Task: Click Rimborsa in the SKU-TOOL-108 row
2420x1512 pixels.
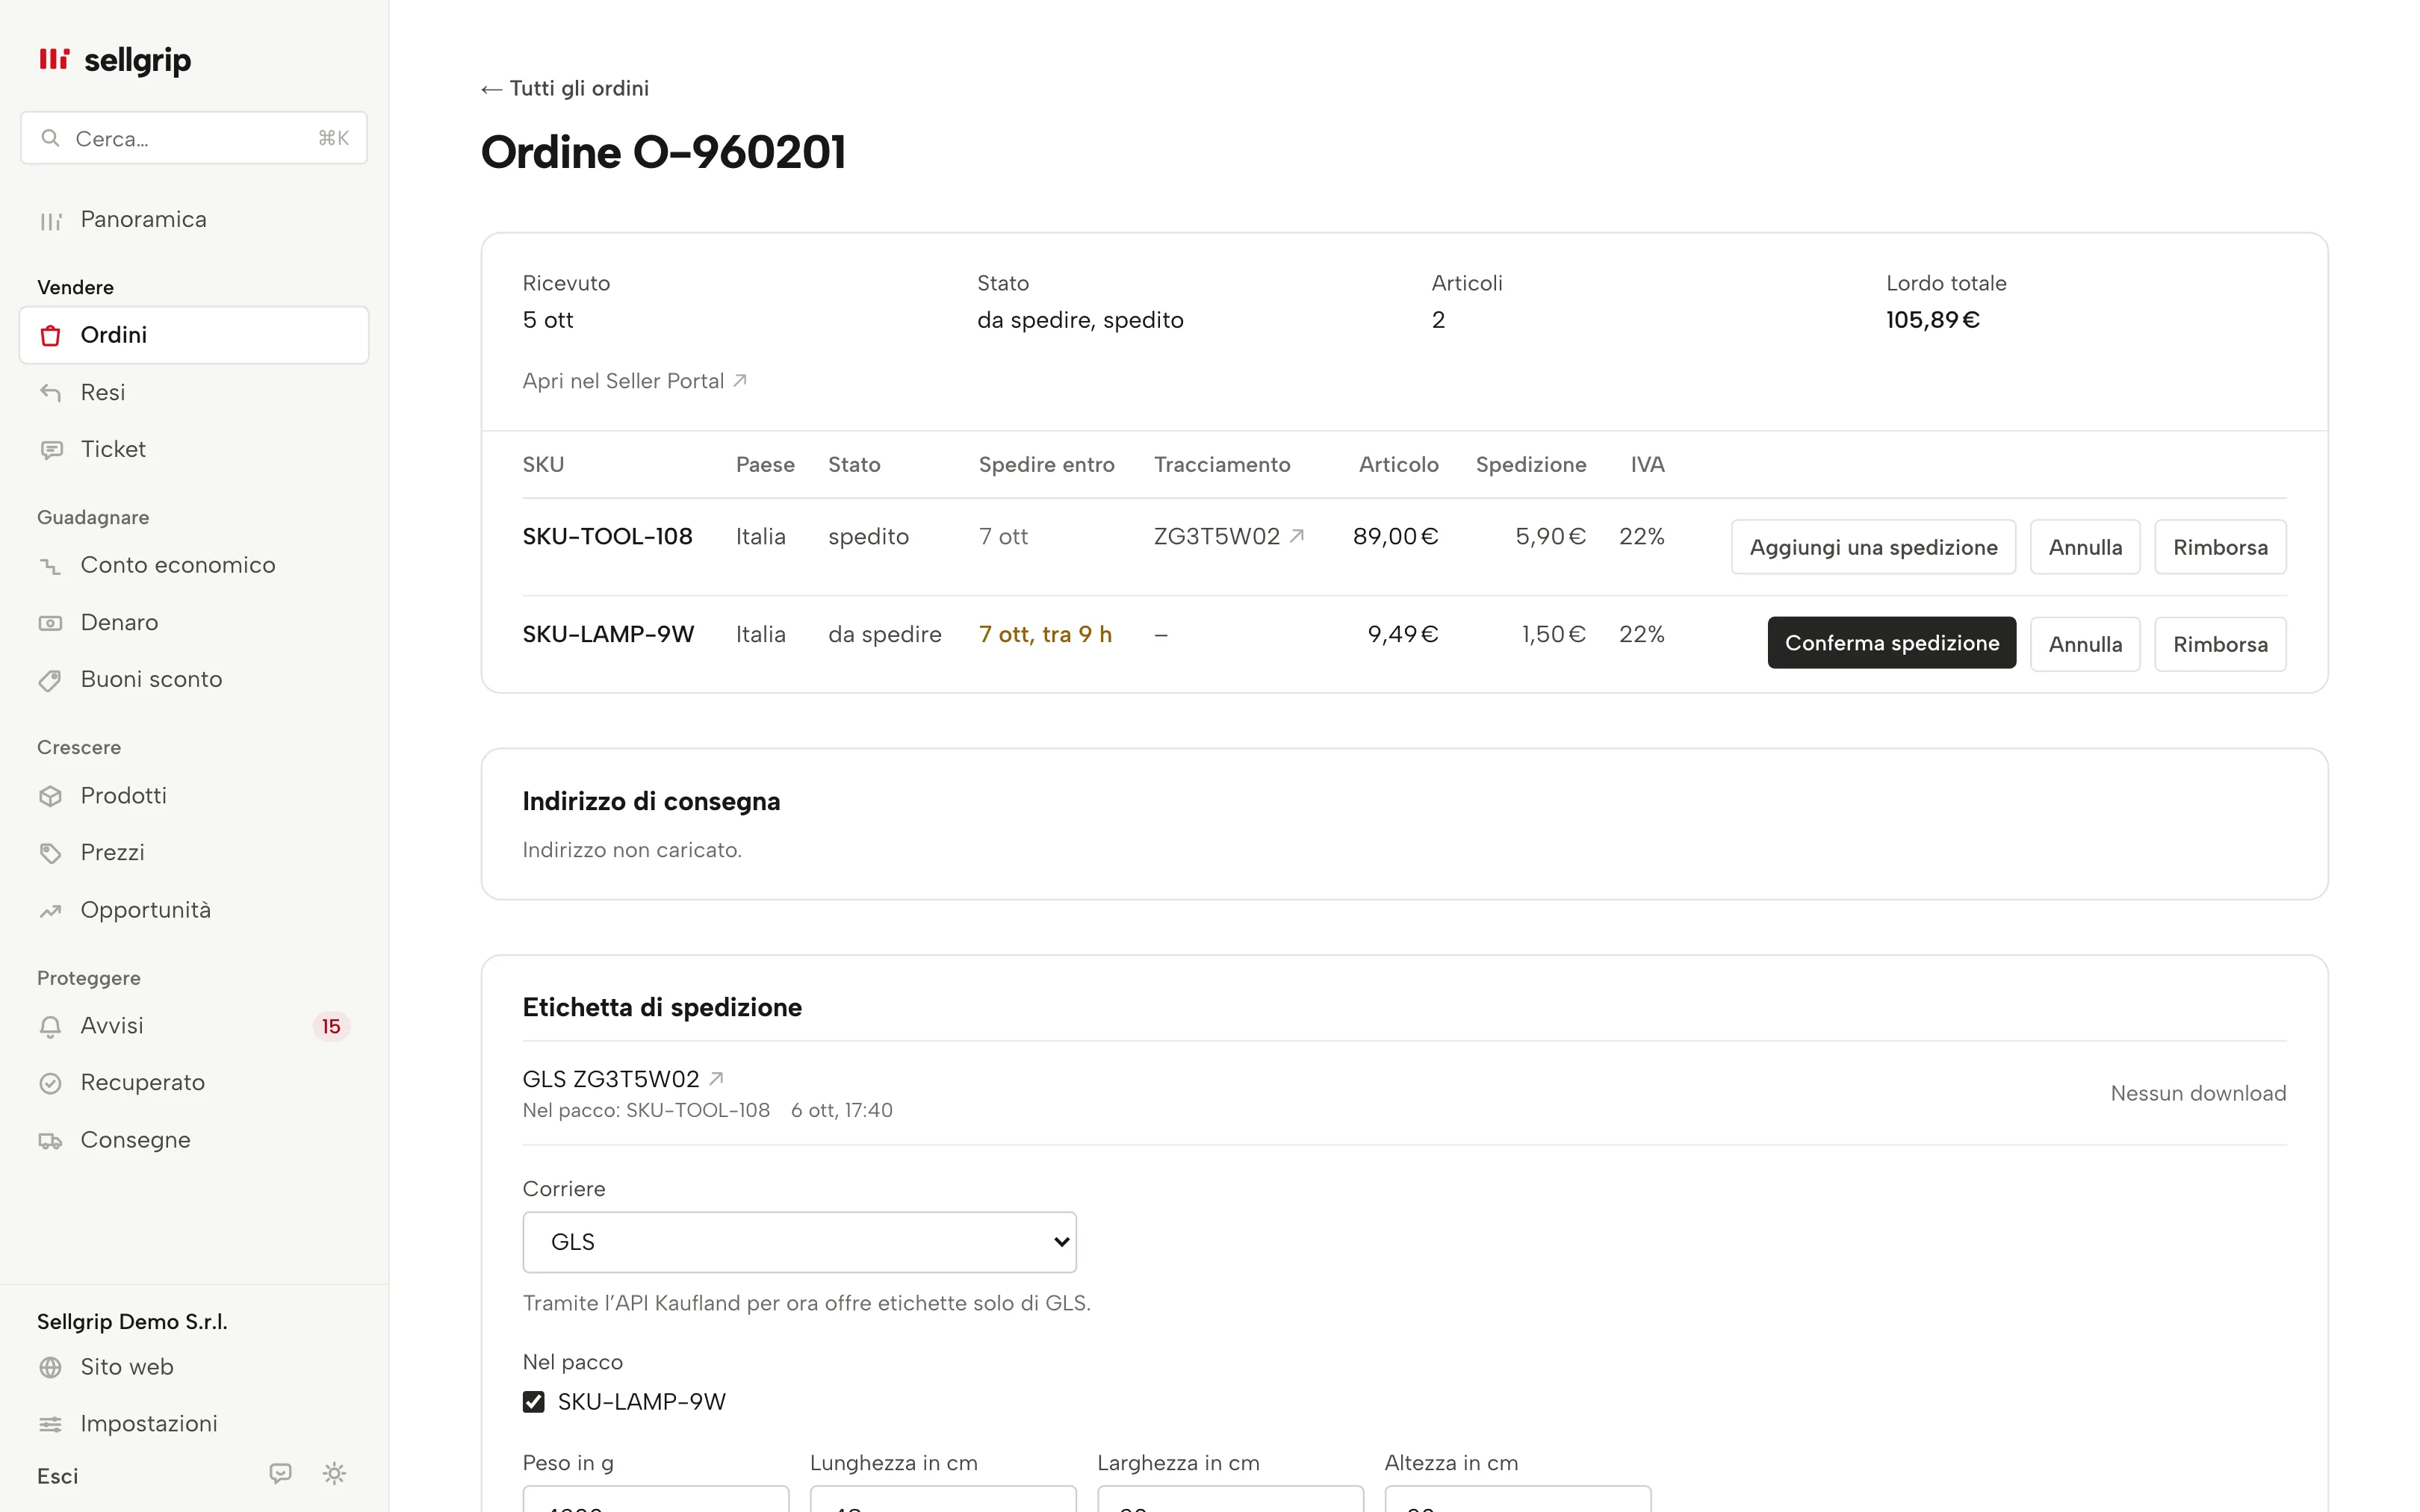Action: (x=2220, y=547)
